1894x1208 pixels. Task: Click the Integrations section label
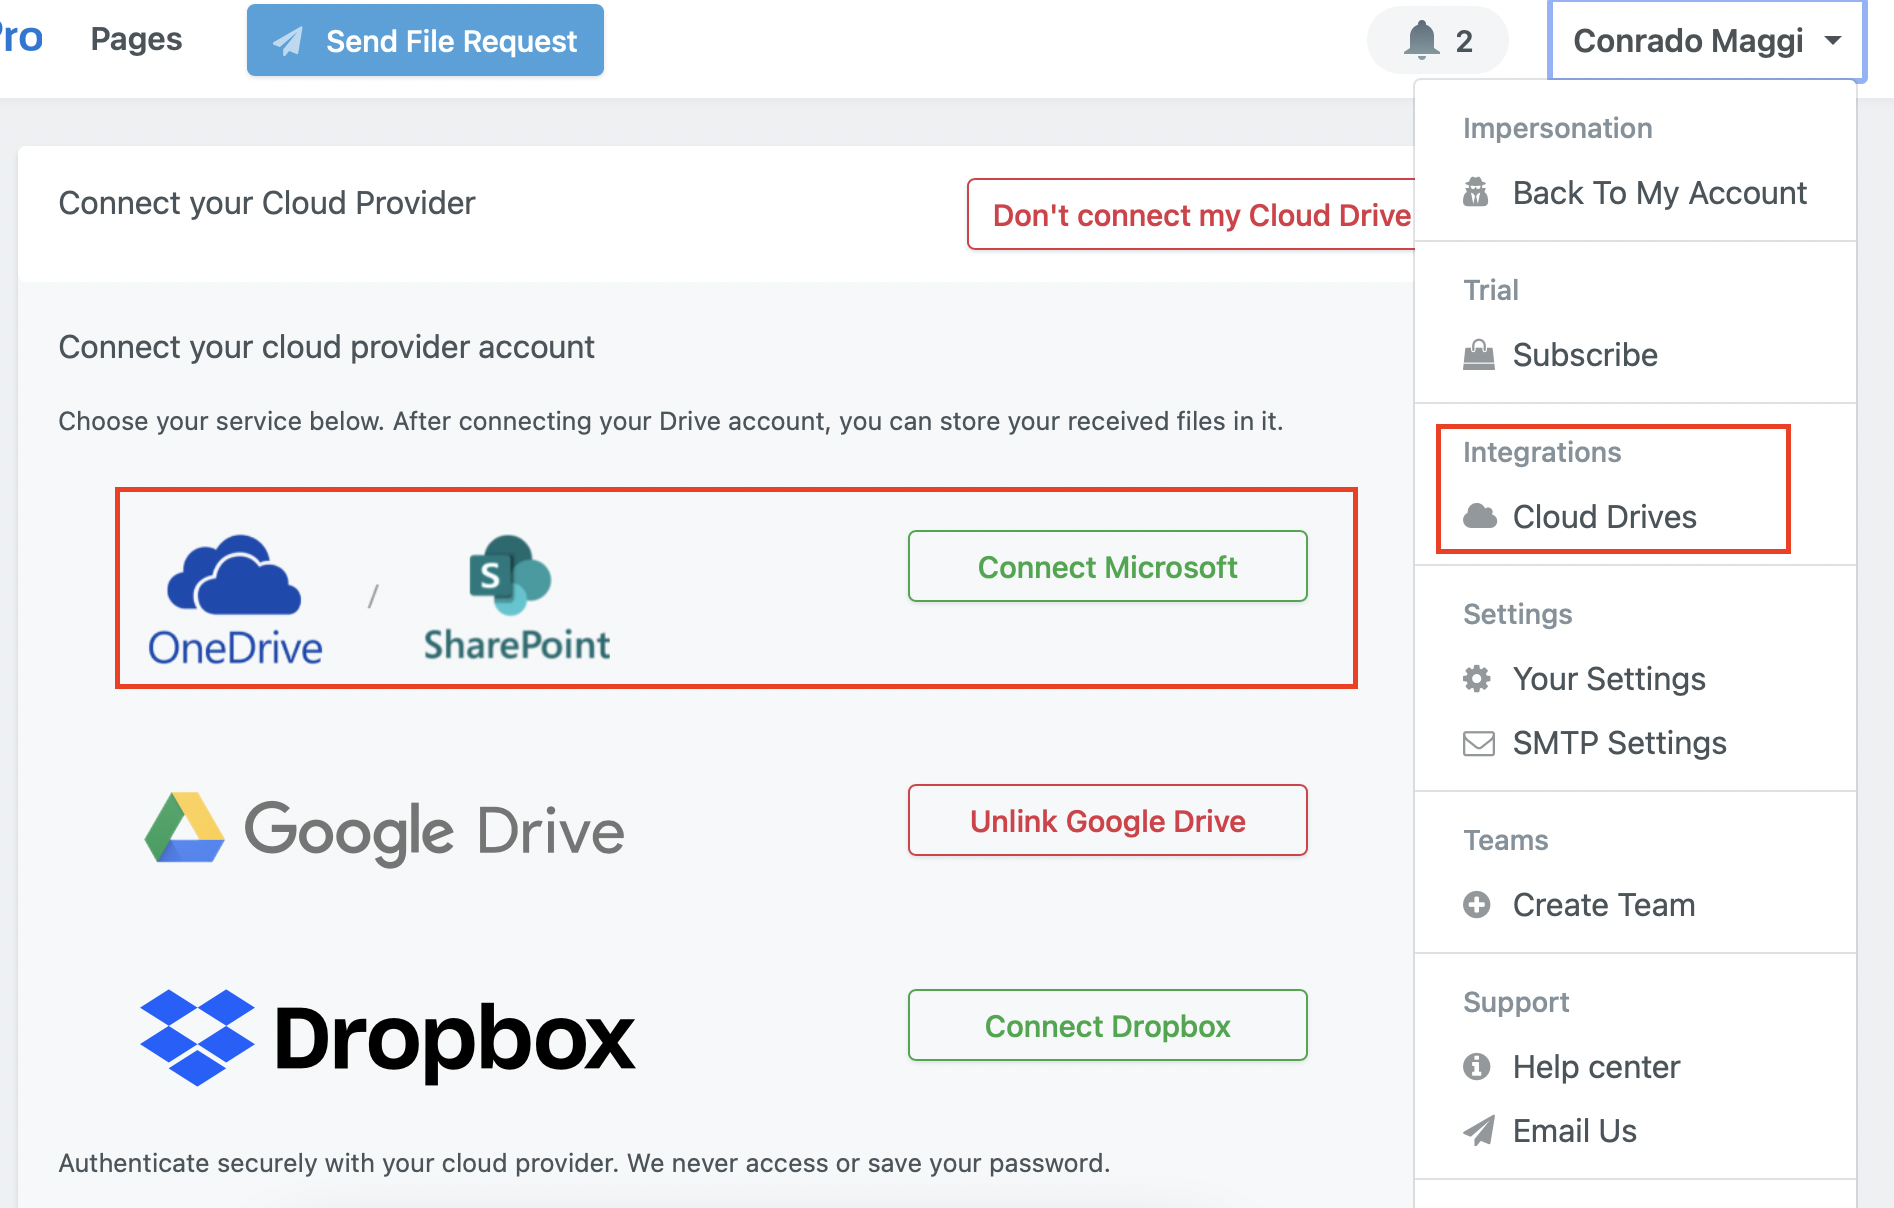[1541, 452]
